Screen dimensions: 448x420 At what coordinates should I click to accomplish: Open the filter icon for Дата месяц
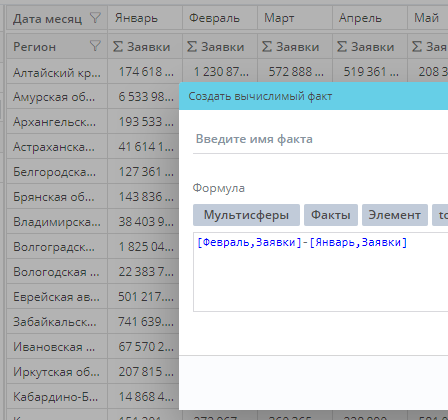tap(95, 18)
